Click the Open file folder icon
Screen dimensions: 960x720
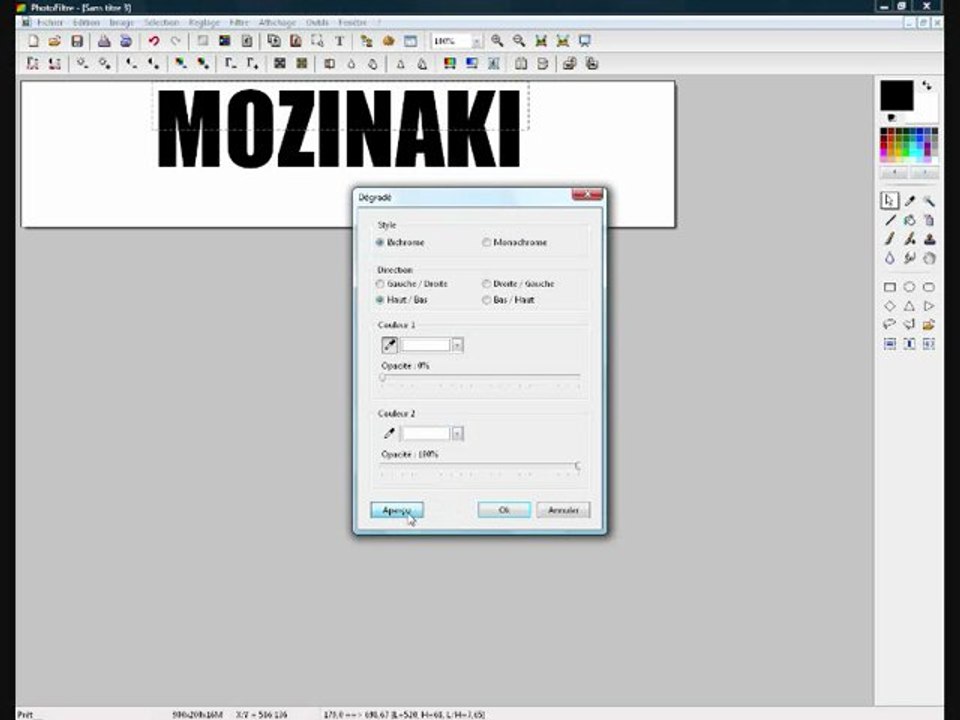pyautogui.click(x=55, y=41)
